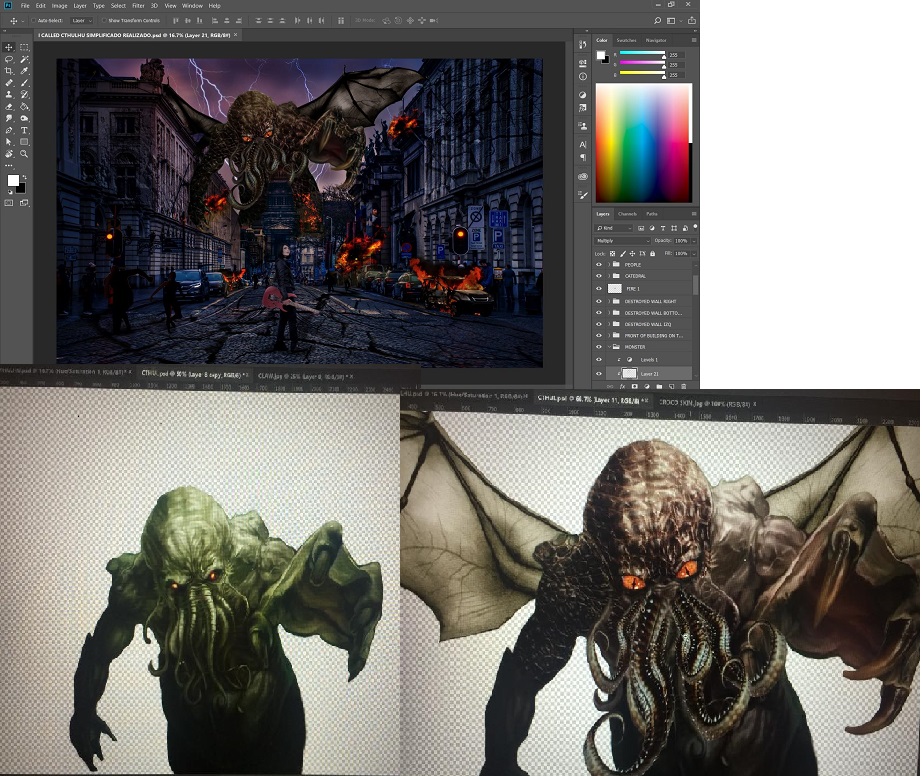Open the Character panel icon
Viewport: 922px width, 776px height.
click(x=583, y=145)
